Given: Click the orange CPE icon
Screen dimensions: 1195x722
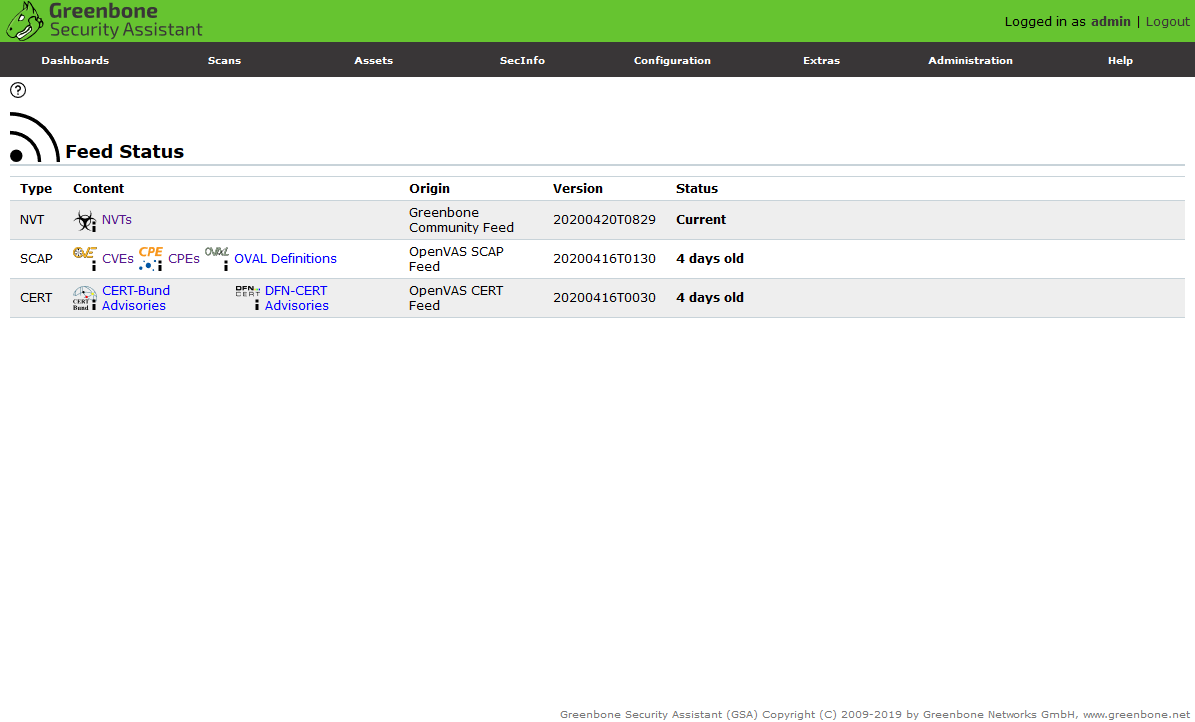Looking at the screenshot, I should click(x=151, y=258).
